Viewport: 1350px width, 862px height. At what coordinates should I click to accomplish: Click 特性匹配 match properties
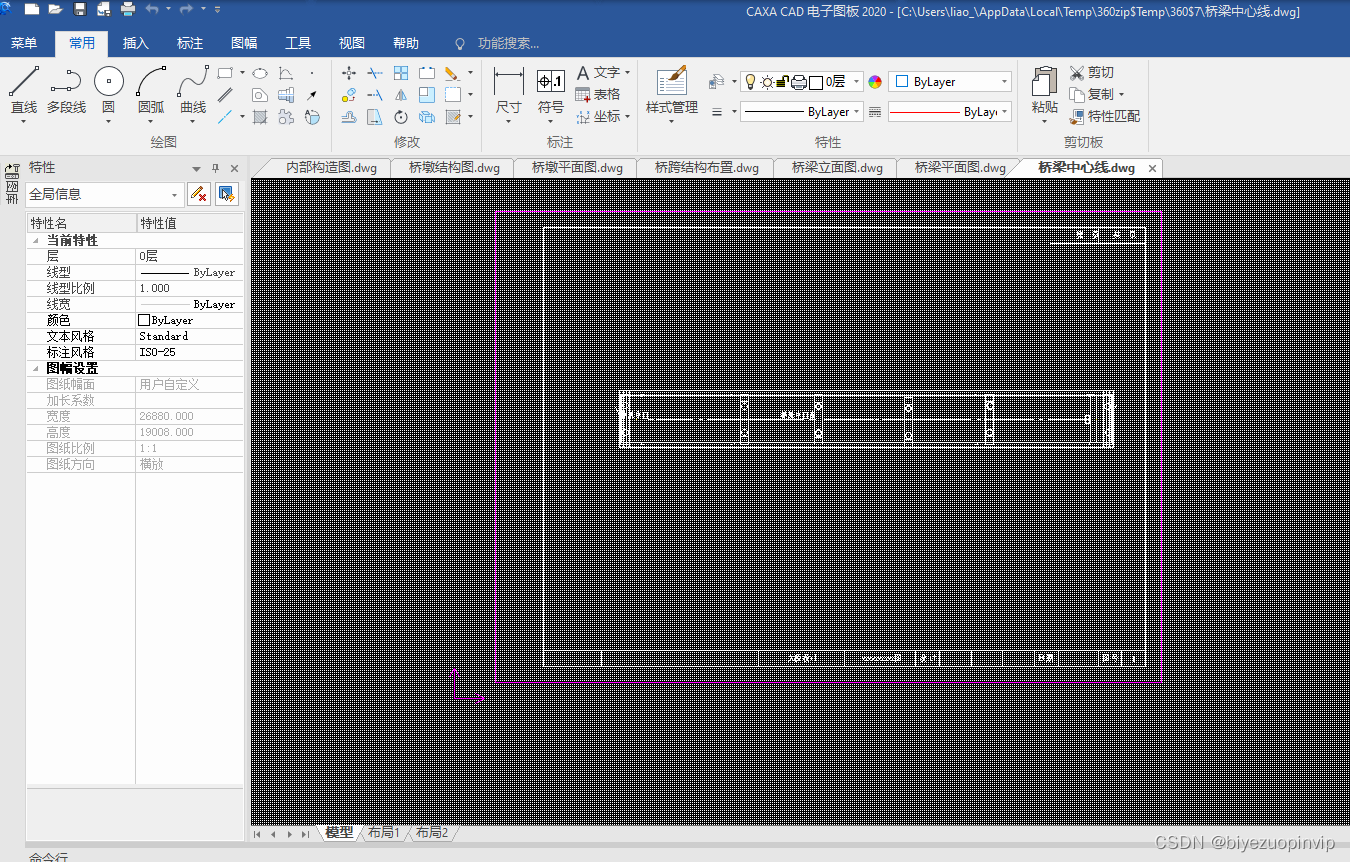point(1104,116)
